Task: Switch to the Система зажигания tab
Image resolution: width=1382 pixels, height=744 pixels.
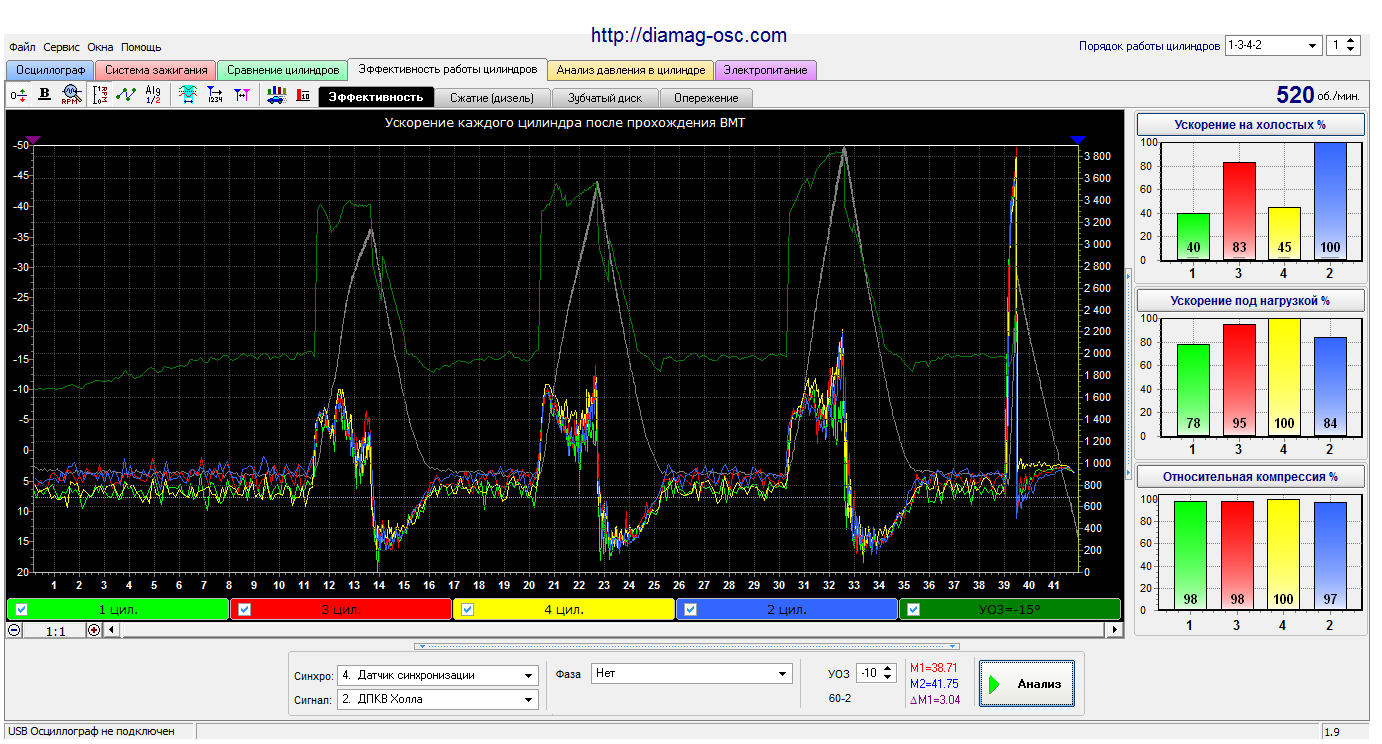Action: [x=156, y=70]
